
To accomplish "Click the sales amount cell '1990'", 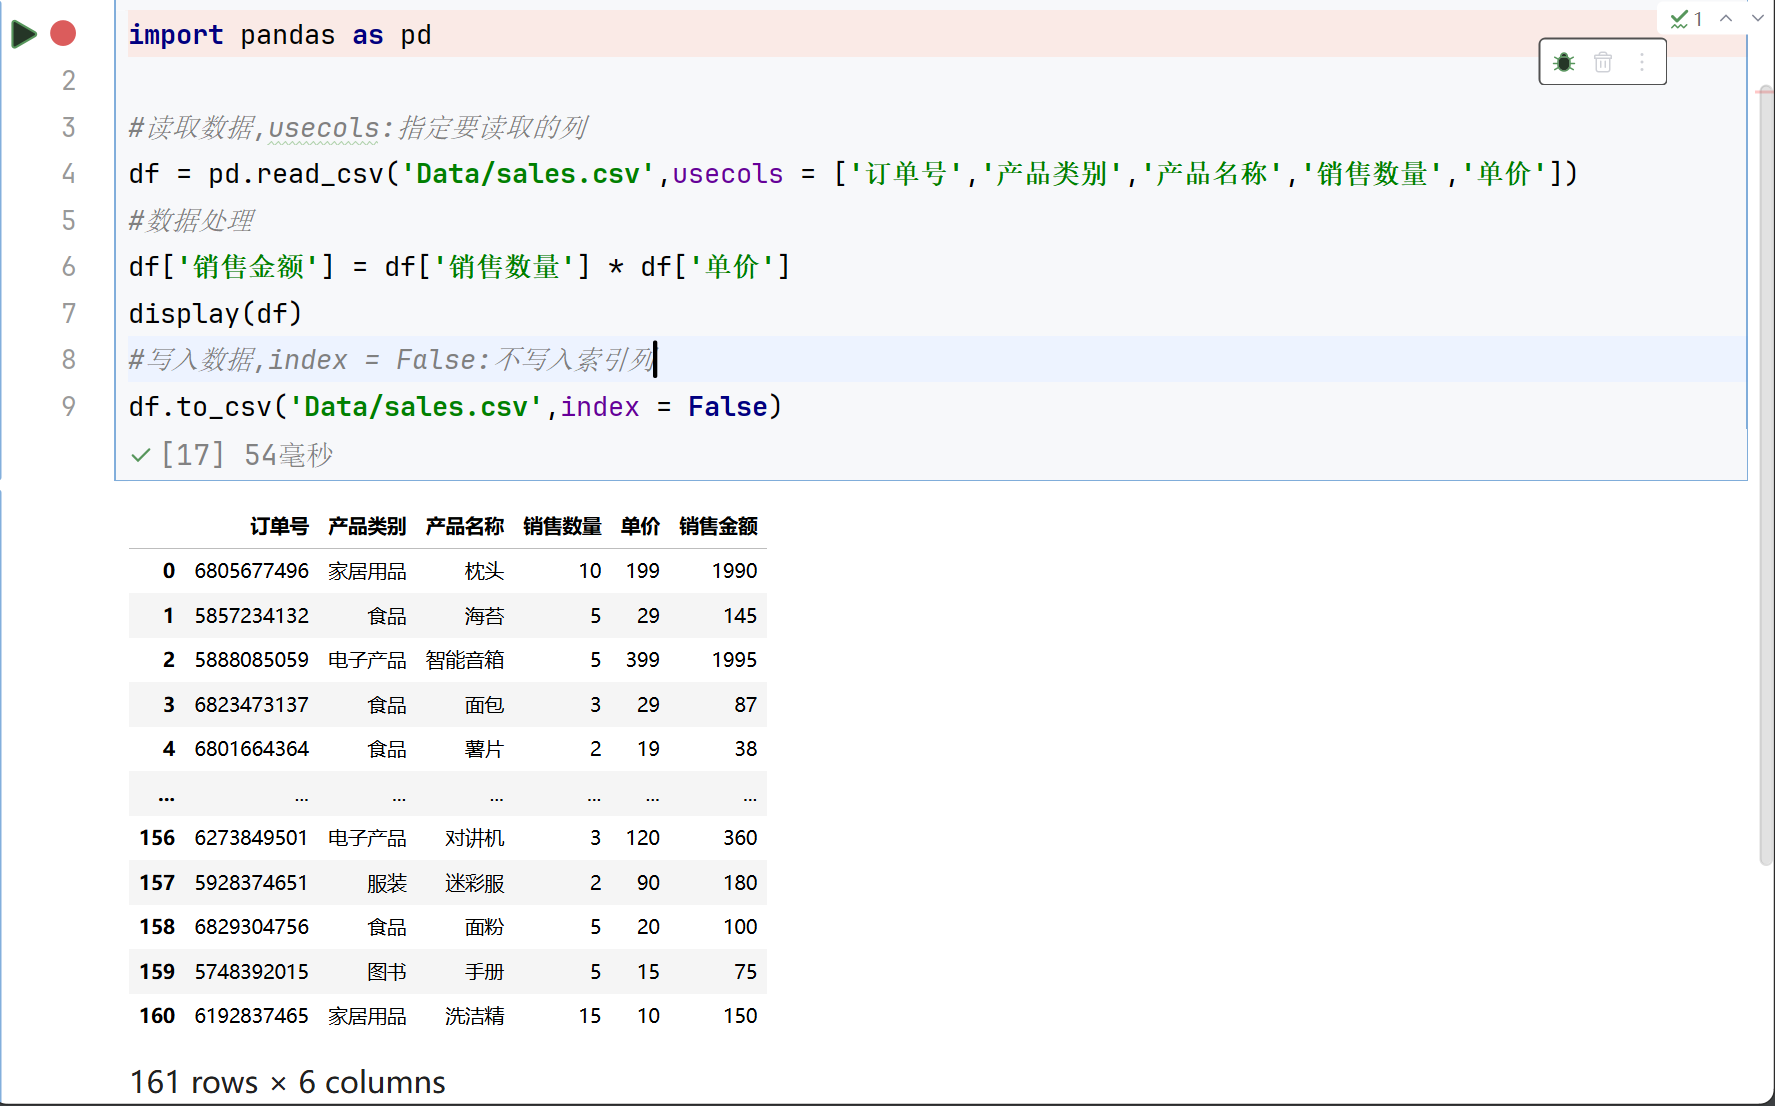I will (x=734, y=571).
